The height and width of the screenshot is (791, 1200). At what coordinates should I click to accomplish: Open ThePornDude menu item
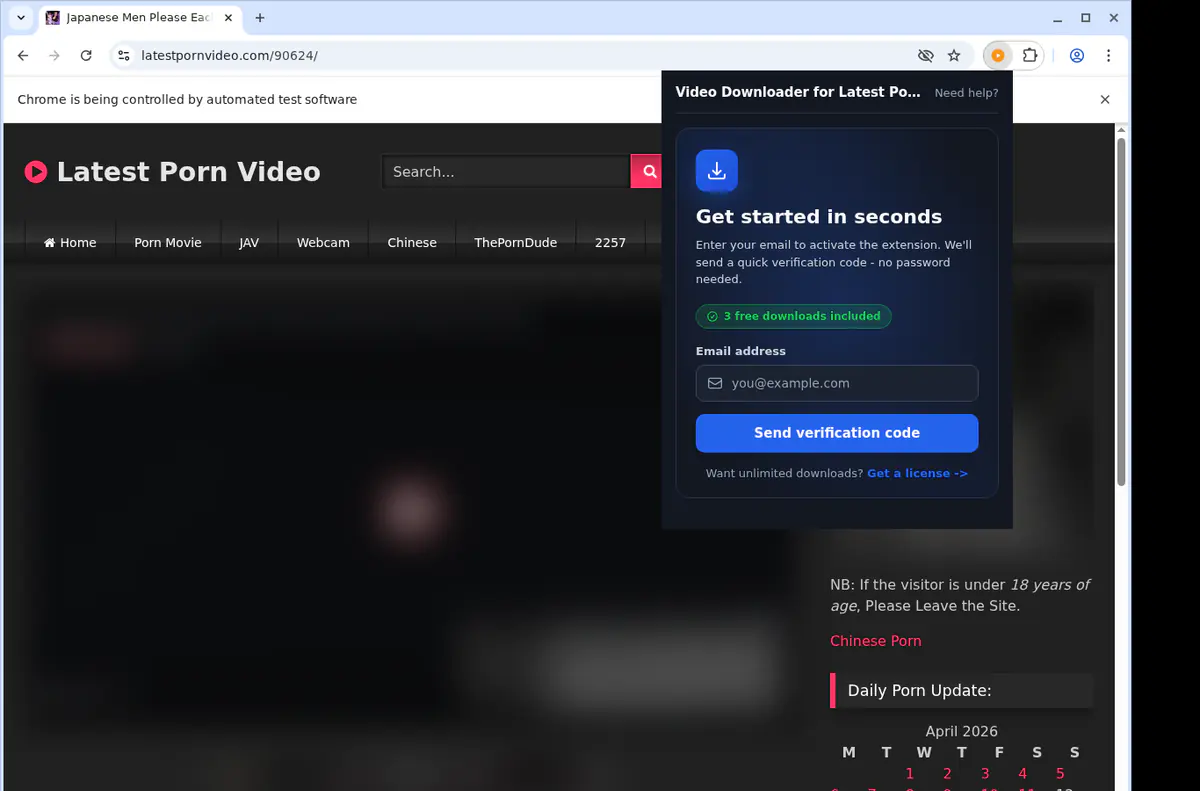(x=516, y=243)
